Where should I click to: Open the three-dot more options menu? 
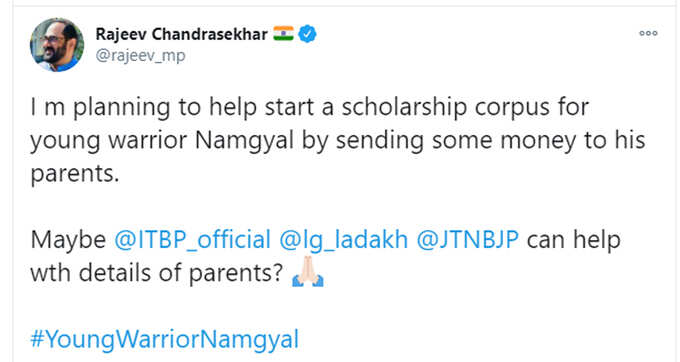pos(648,33)
